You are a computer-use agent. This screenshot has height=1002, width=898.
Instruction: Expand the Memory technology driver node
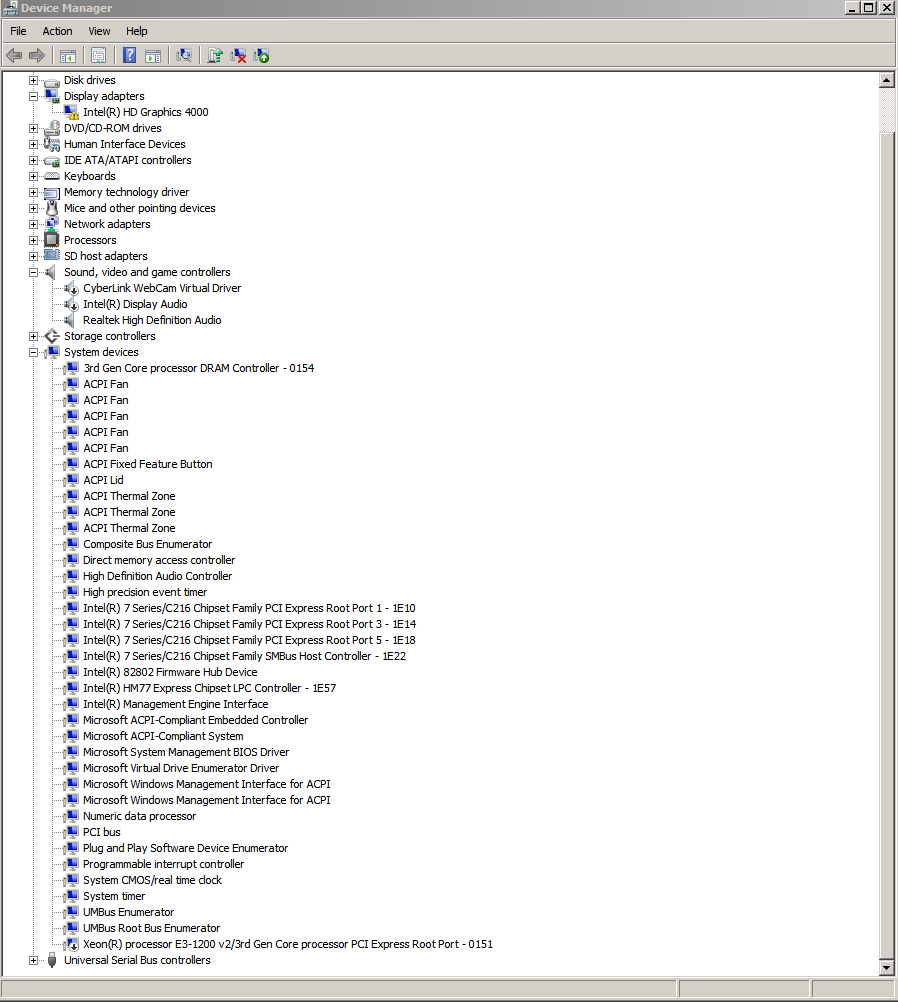click(x=33, y=192)
